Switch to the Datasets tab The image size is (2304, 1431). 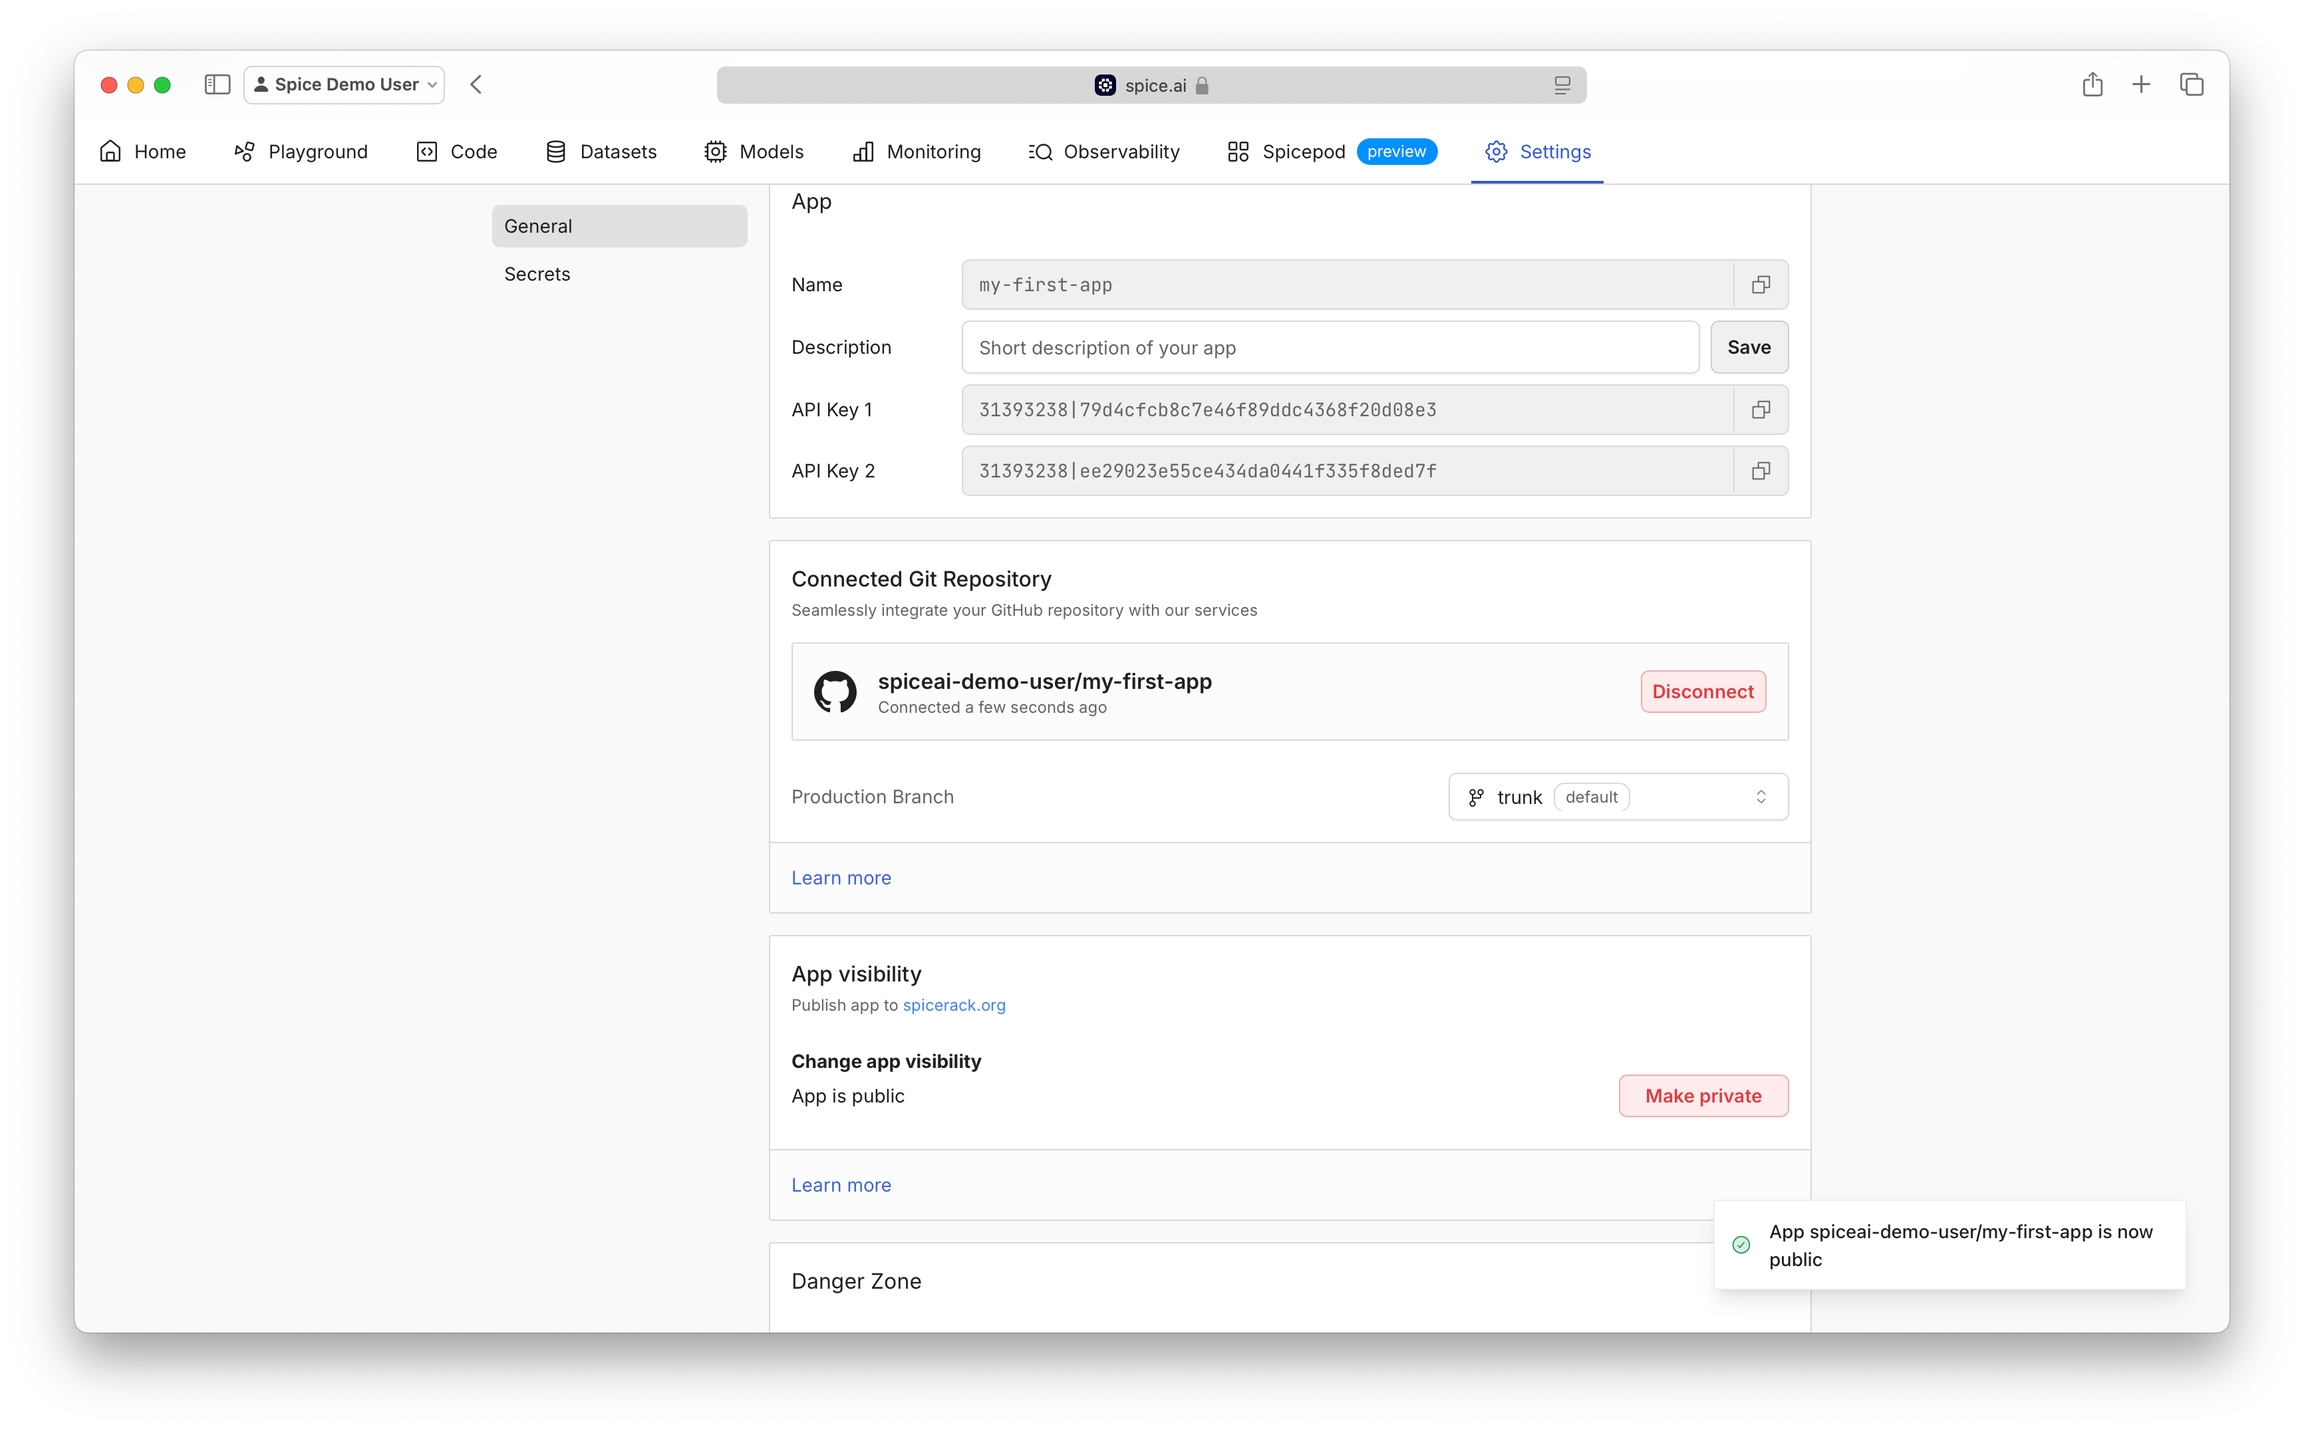pos(601,152)
